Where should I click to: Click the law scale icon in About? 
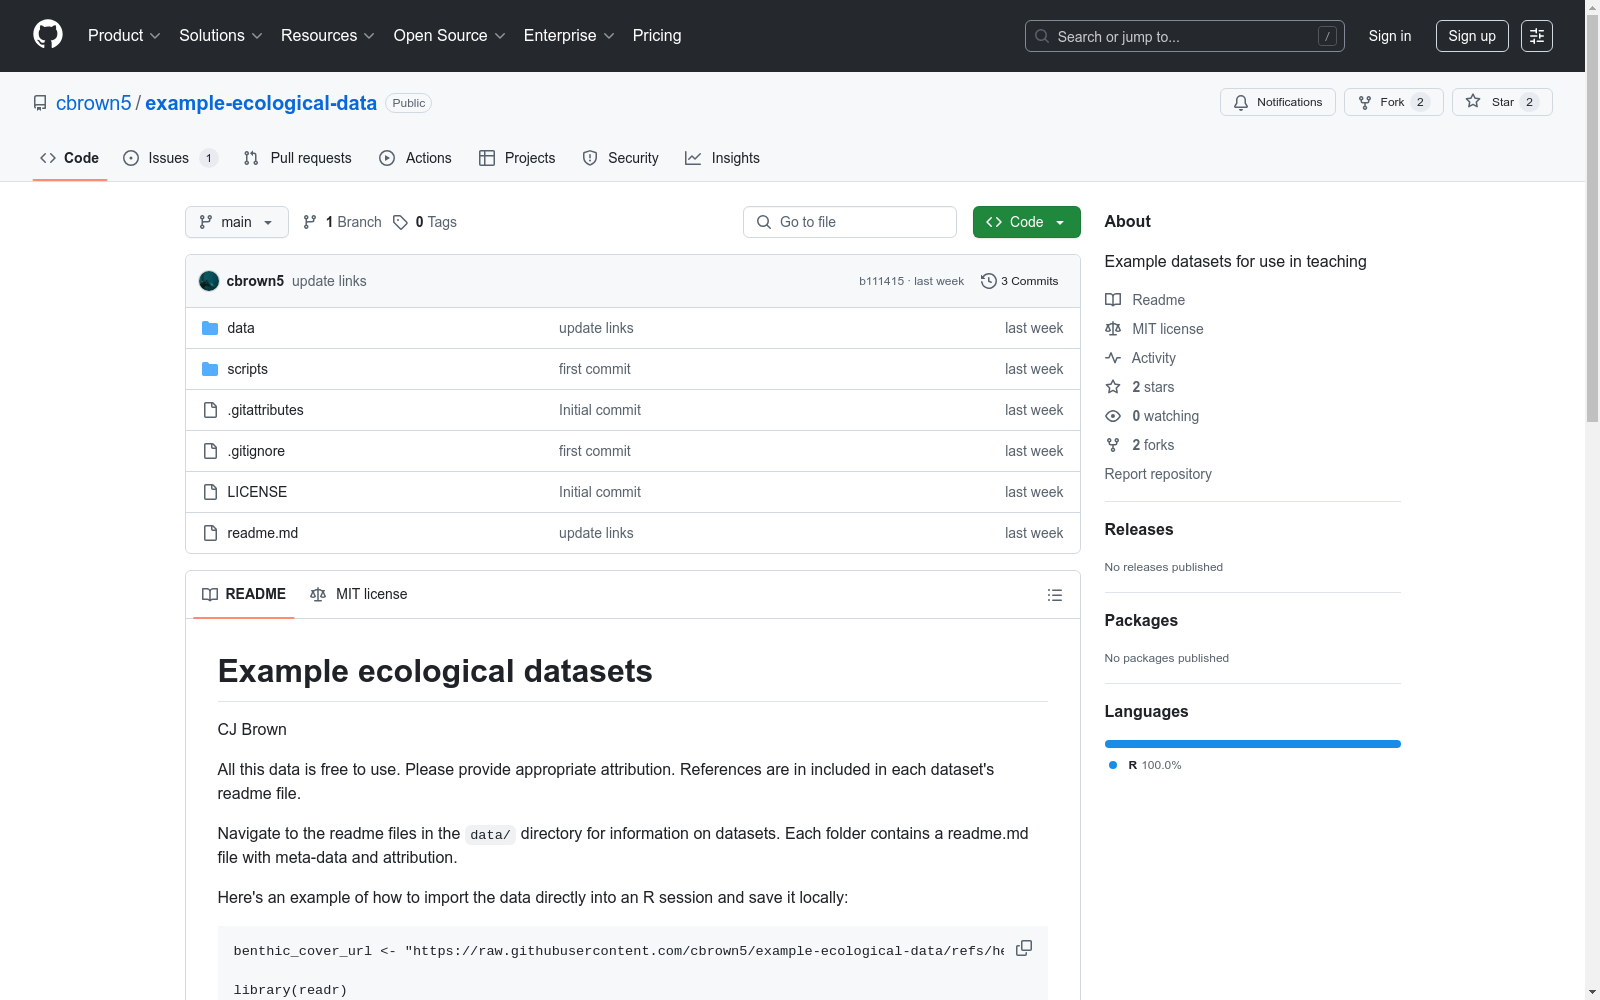point(1113,329)
